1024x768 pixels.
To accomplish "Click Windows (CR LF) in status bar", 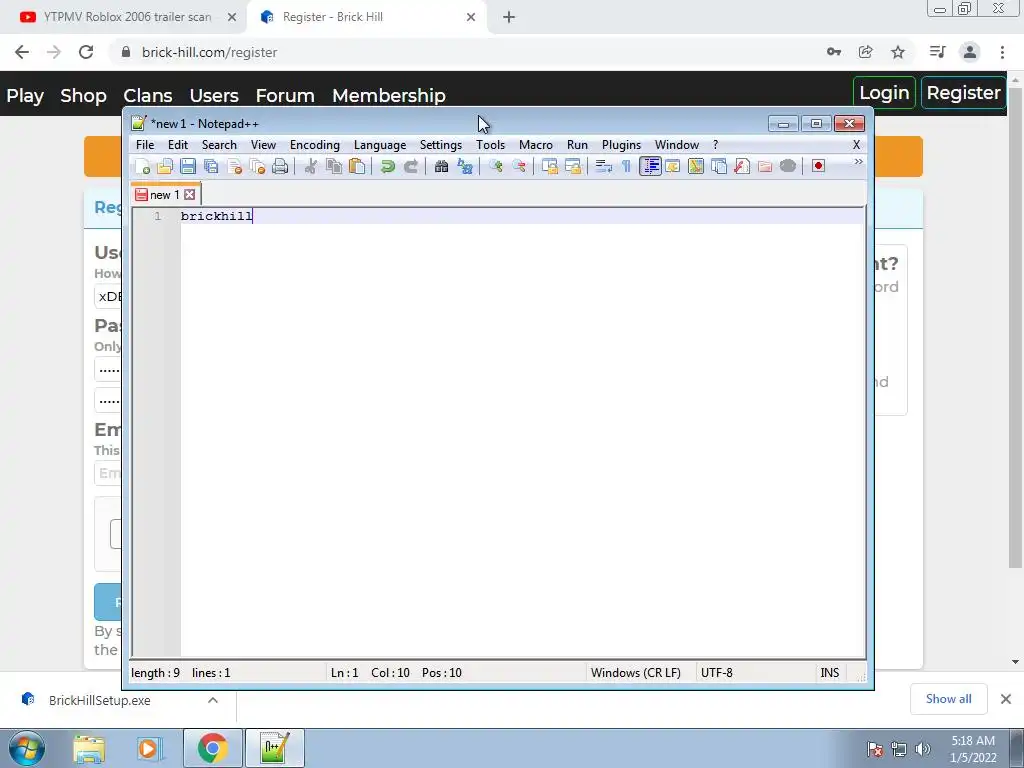I will pos(635,673).
